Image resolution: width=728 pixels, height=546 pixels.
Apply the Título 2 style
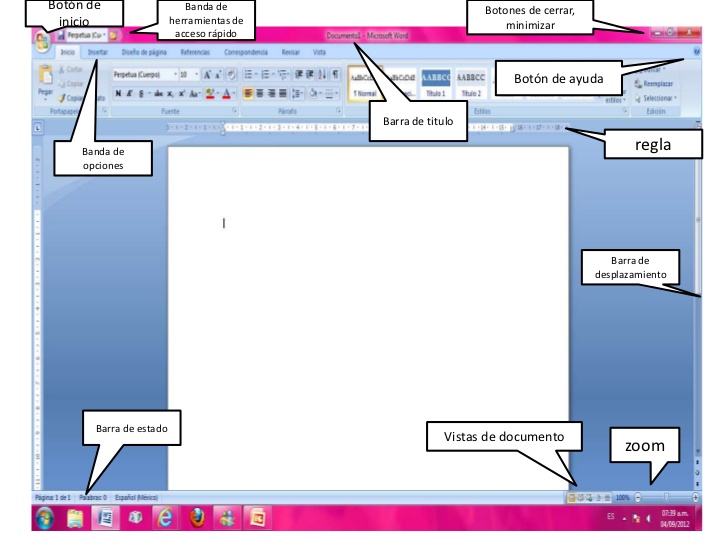[471, 84]
